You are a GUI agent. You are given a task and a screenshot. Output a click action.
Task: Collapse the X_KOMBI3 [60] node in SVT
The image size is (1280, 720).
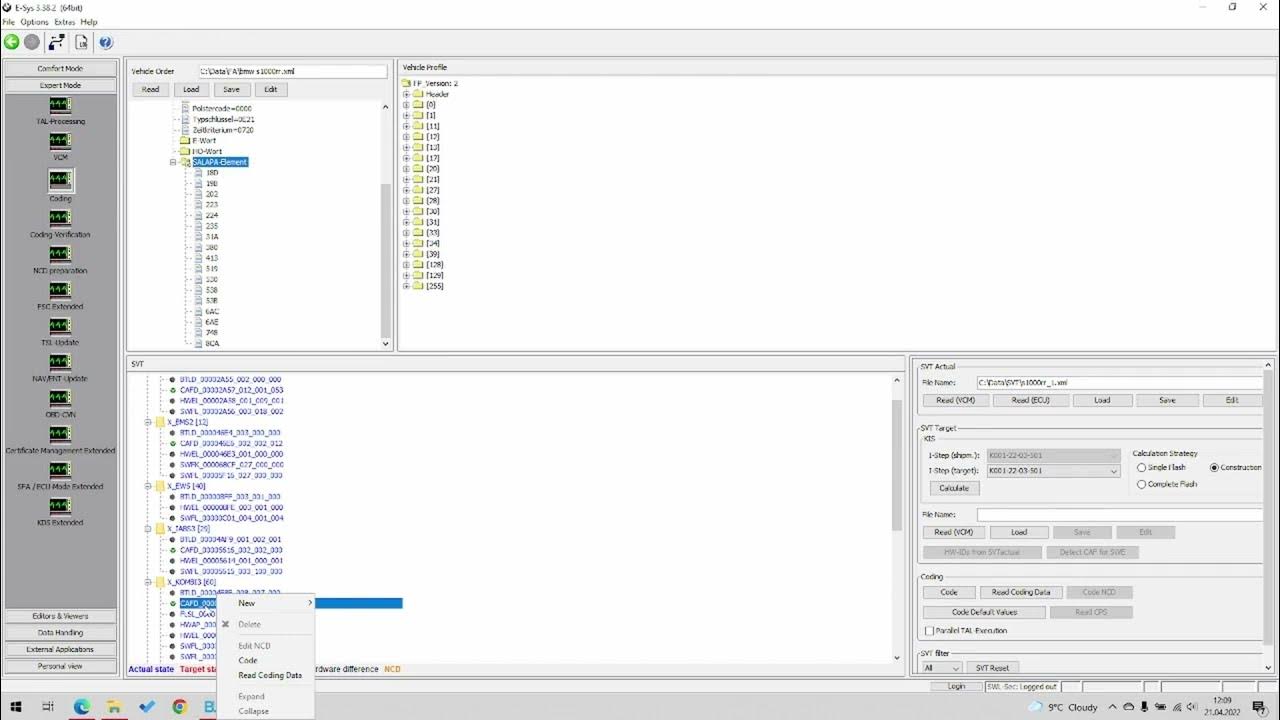tap(148, 582)
